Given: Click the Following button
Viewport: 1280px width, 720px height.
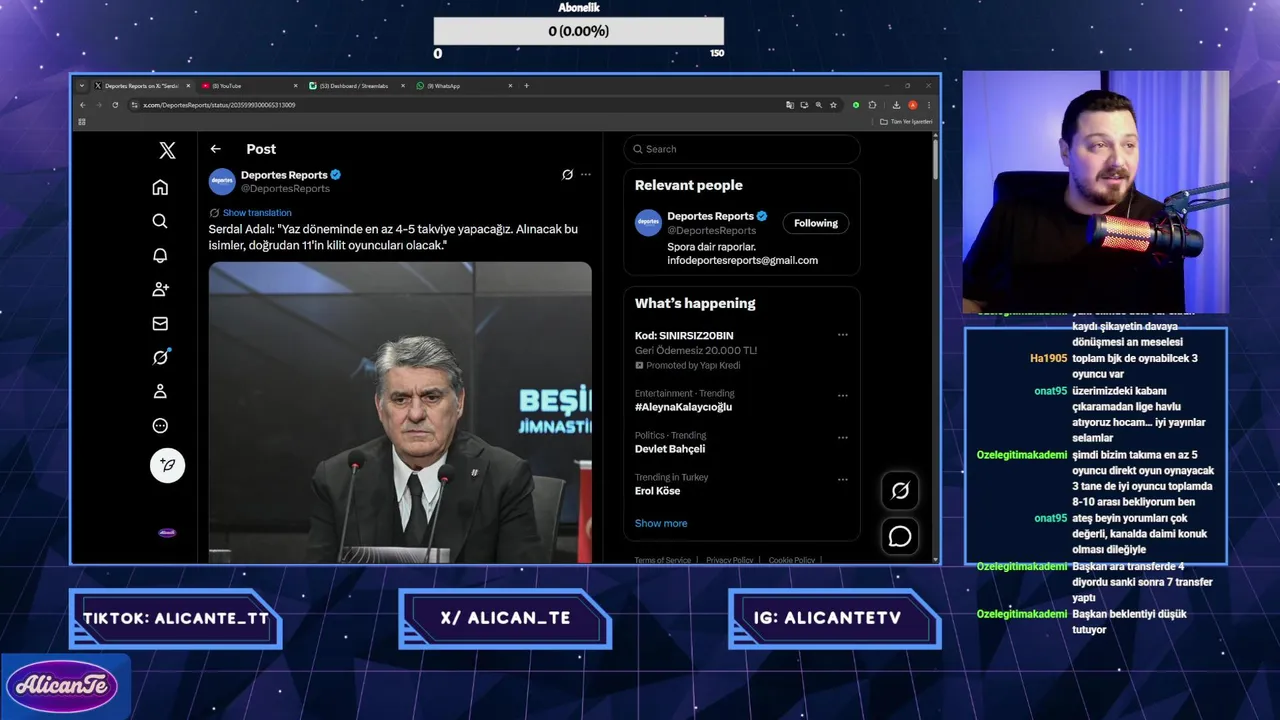Looking at the screenshot, I should (x=816, y=223).
